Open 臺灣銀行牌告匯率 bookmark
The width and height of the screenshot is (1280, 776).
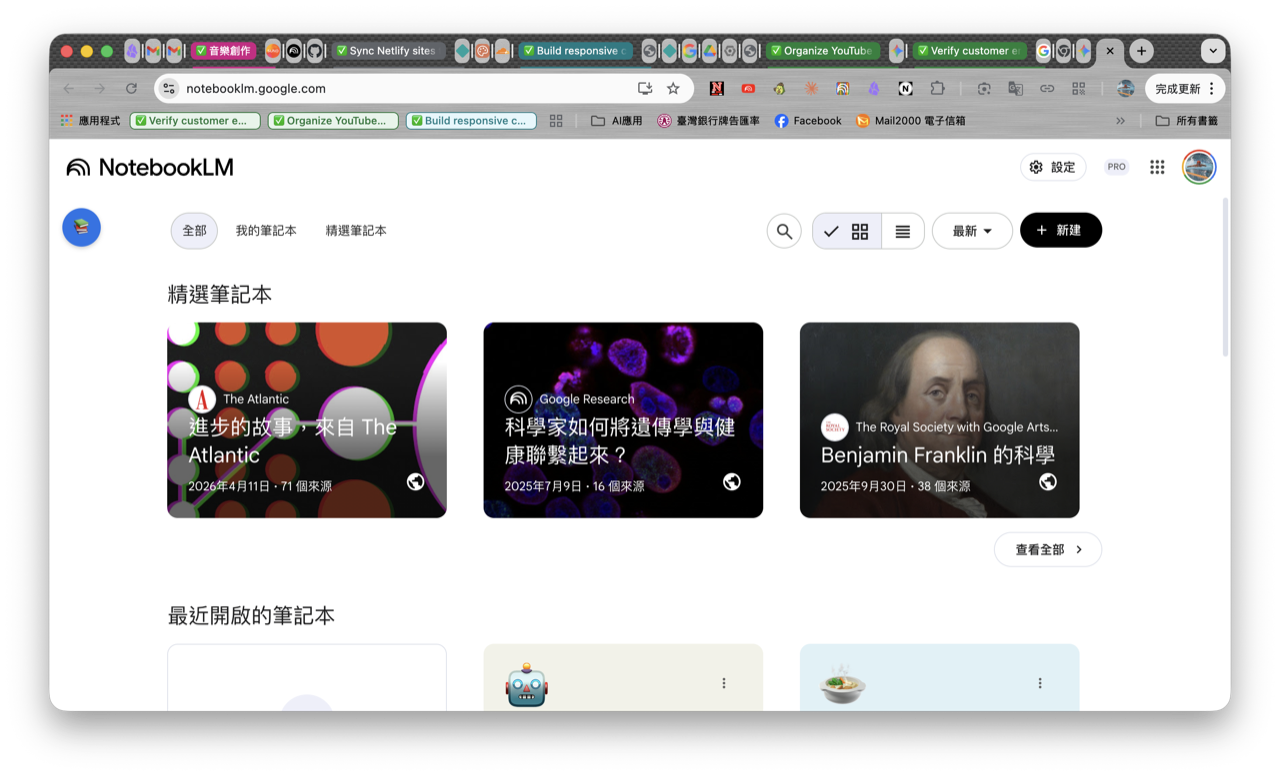pos(709,120)
